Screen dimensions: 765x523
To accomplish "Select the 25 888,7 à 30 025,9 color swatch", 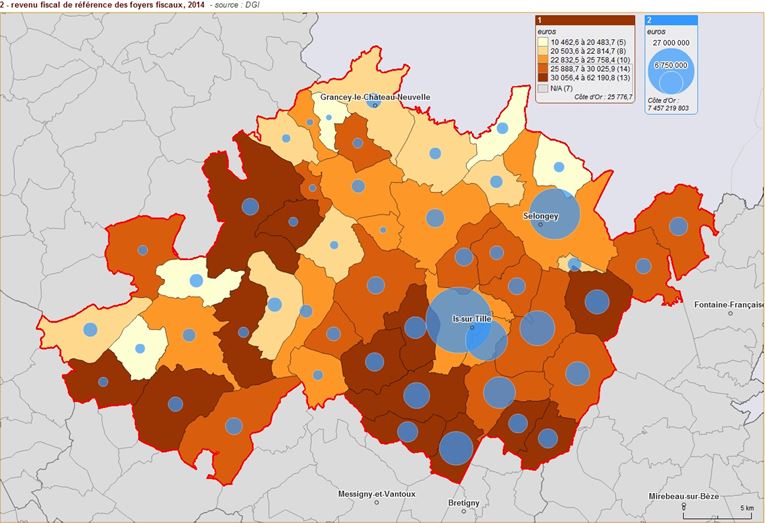I will click(543, 69).
